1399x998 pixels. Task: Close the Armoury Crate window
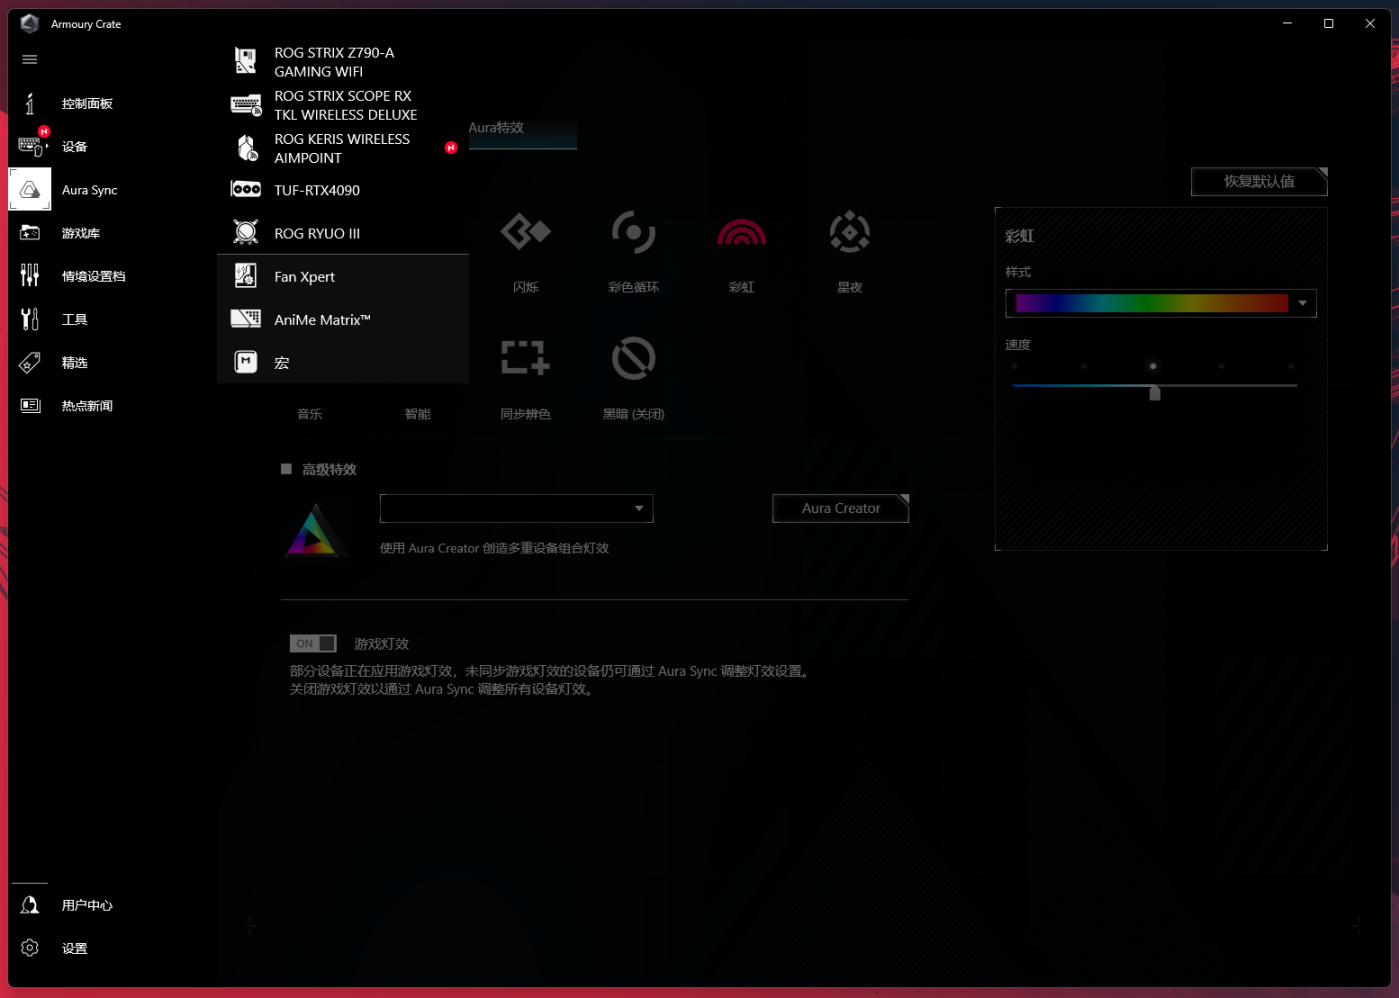(x=1370, y=23)
